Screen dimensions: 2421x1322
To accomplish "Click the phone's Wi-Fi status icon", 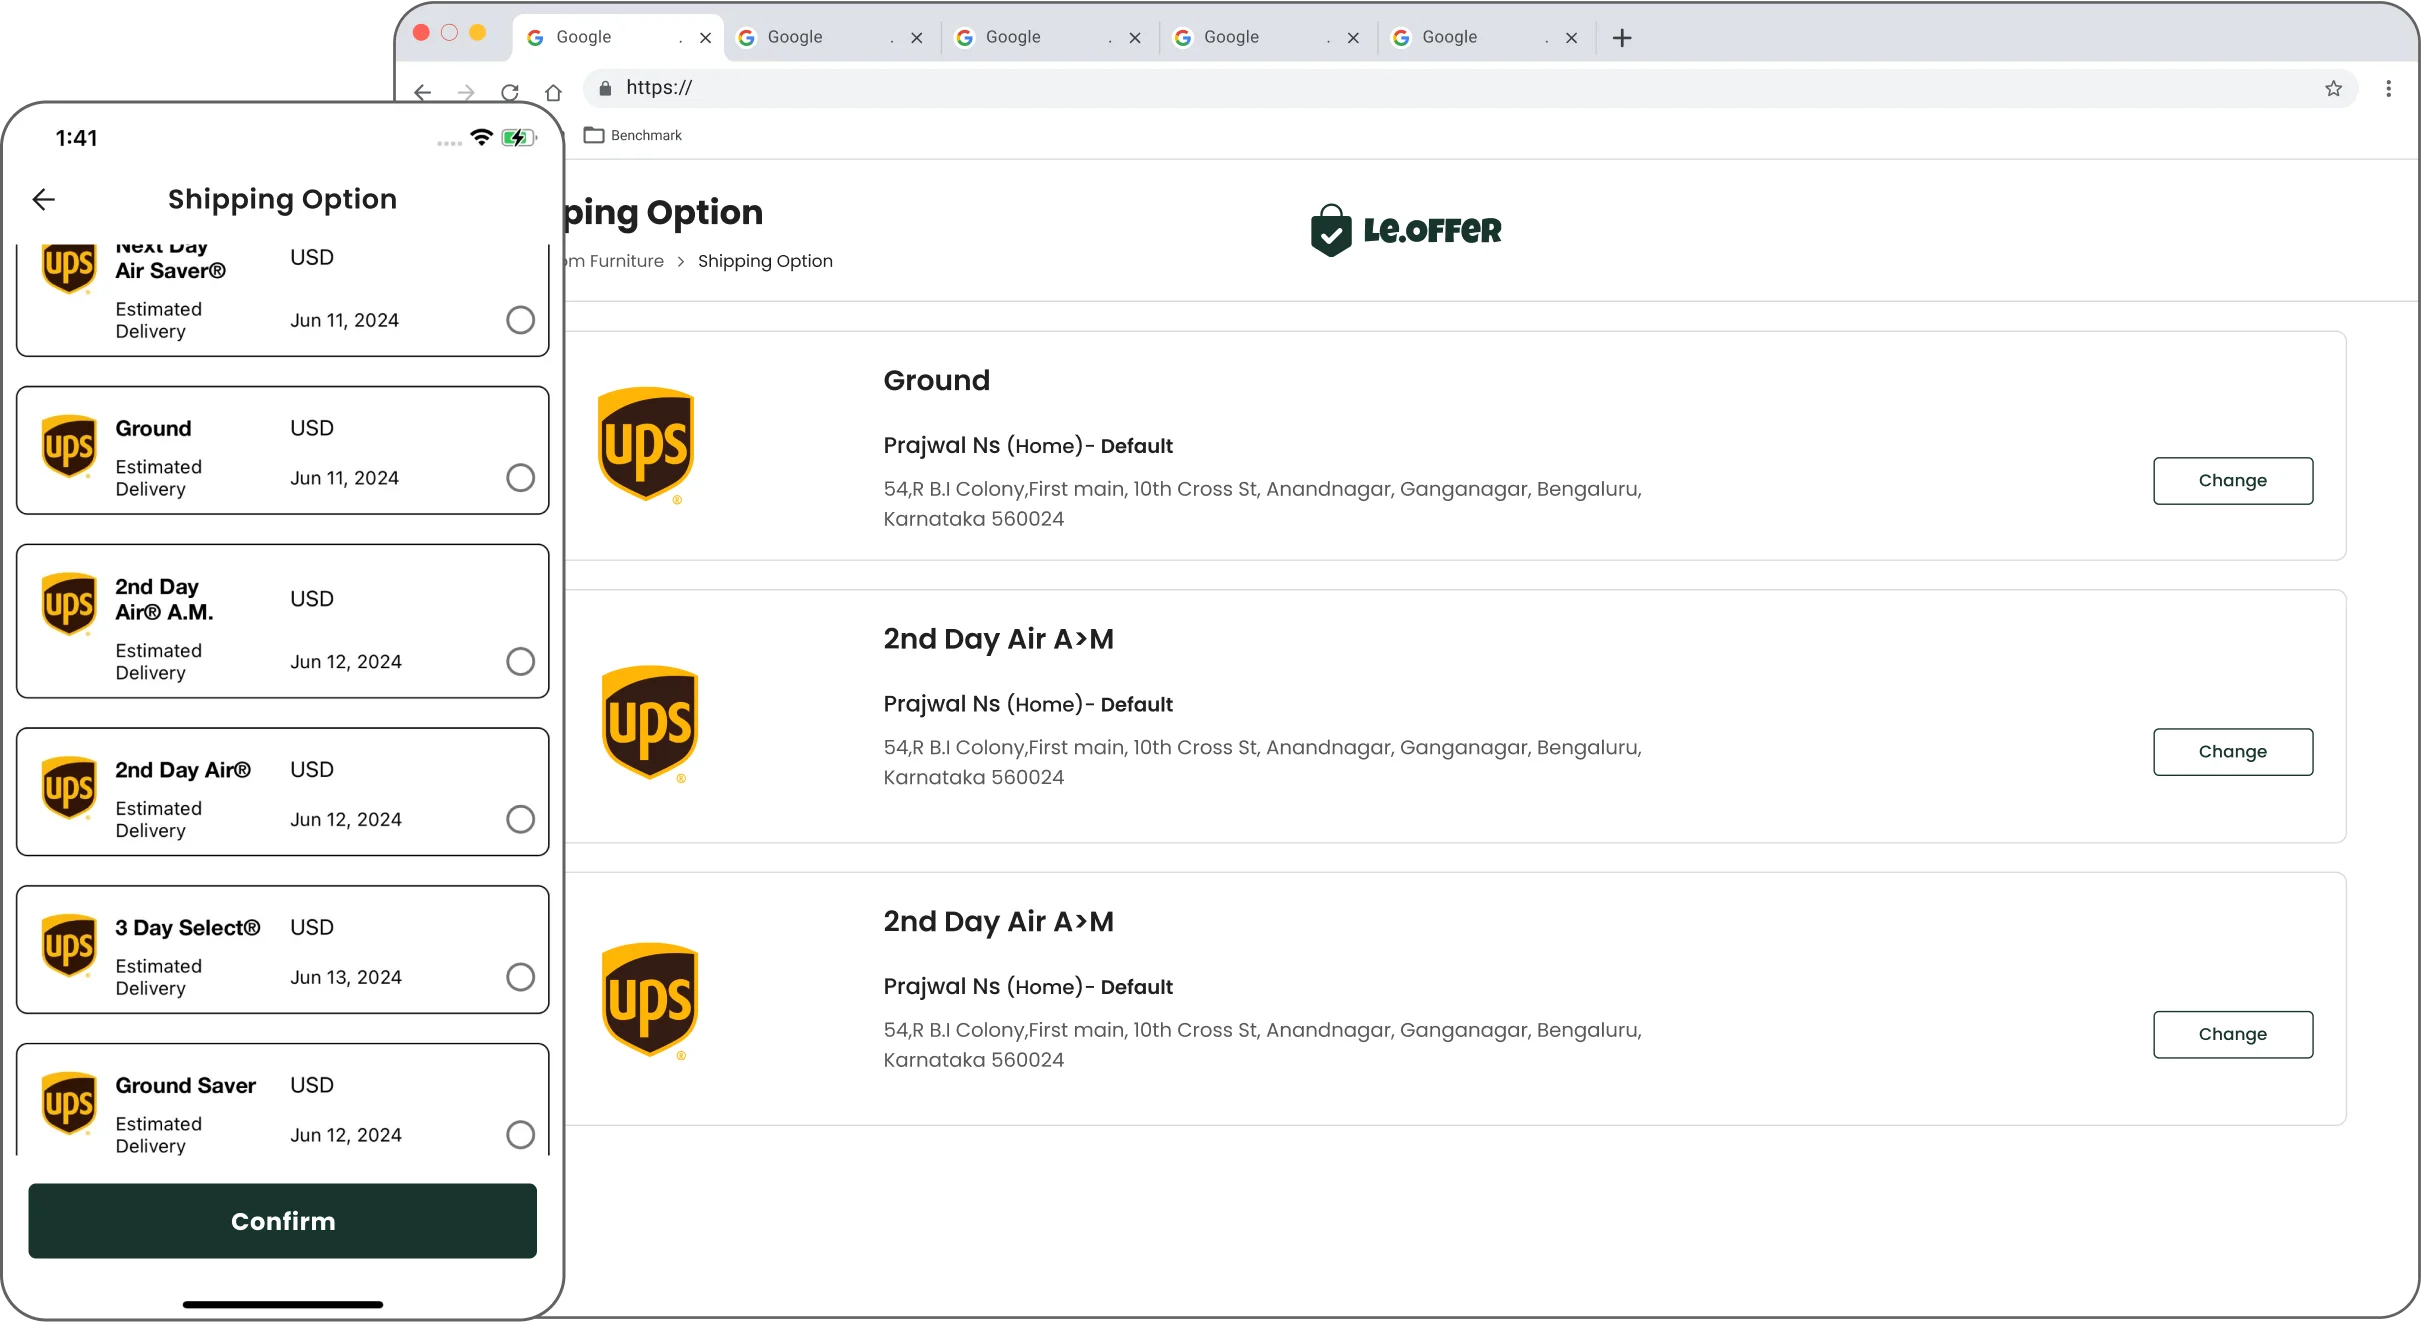I will pos(482,137).
